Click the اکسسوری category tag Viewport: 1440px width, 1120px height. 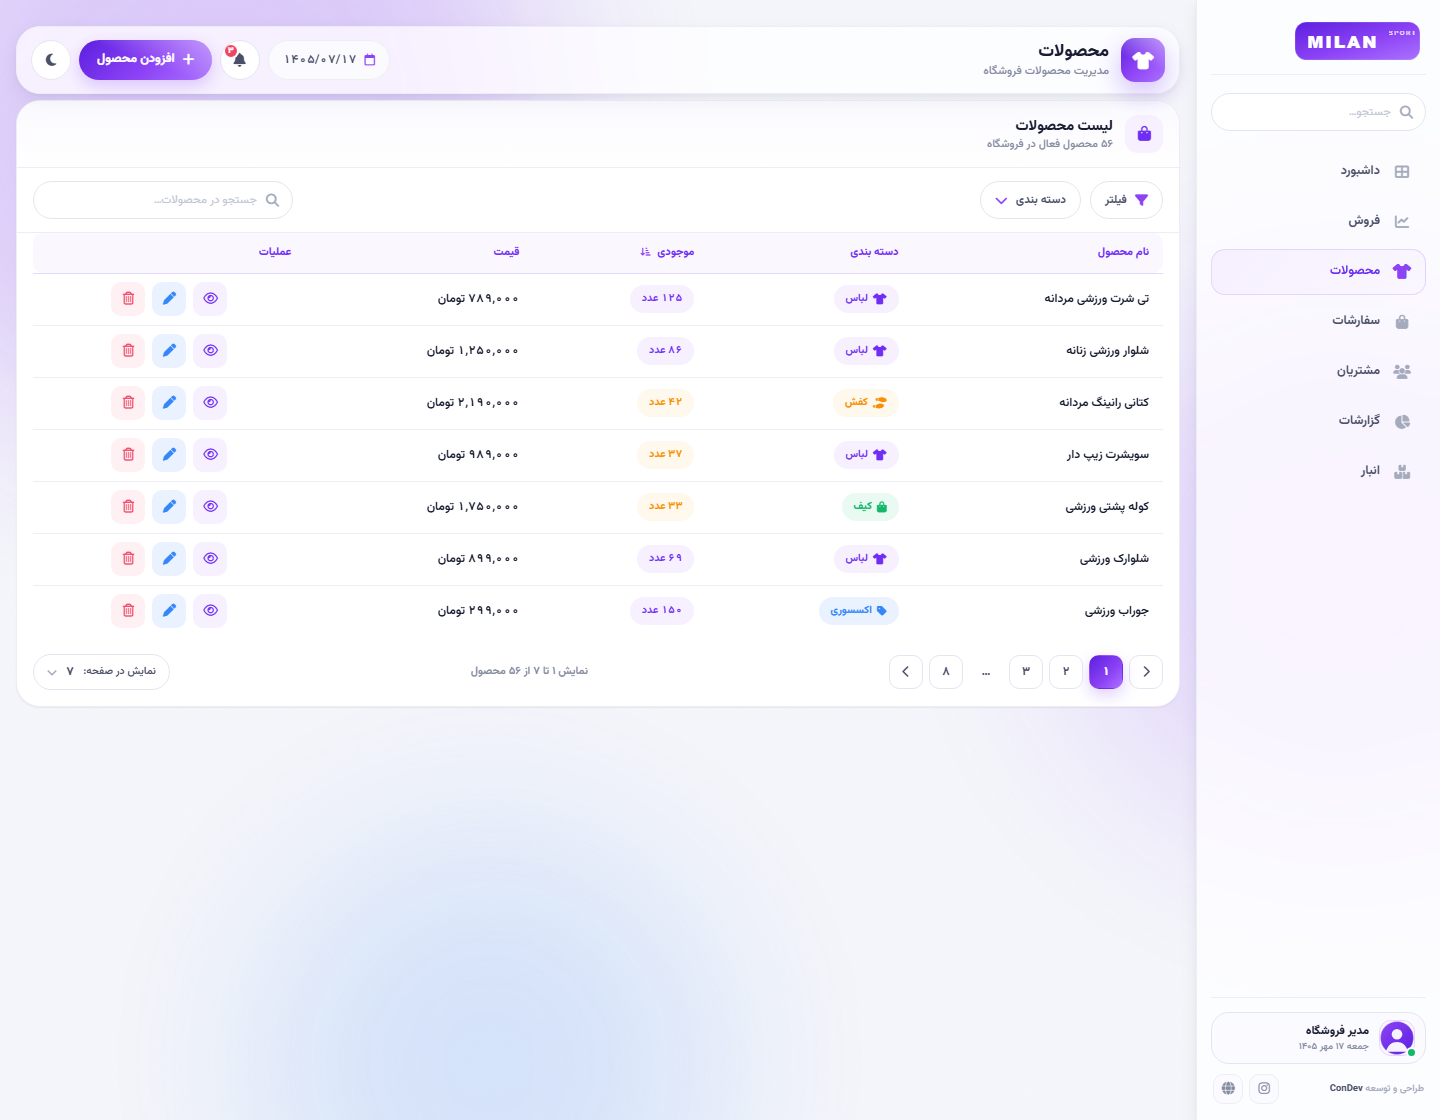click(x=858, y=610)
